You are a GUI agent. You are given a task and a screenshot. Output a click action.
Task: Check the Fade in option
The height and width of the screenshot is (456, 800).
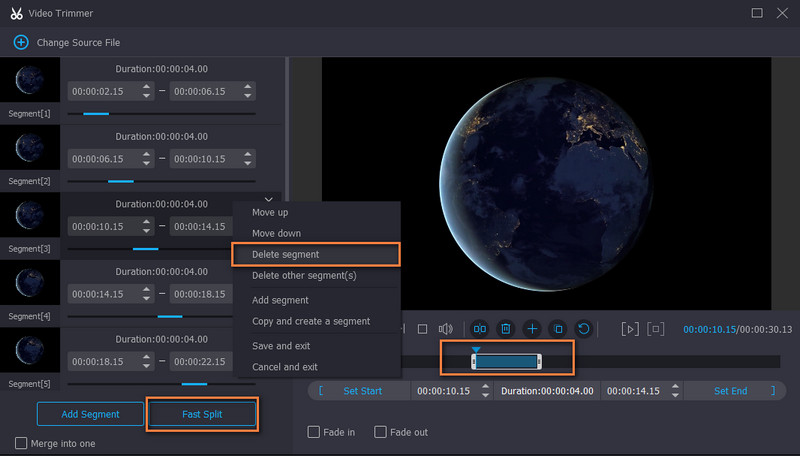click(313, 432)
